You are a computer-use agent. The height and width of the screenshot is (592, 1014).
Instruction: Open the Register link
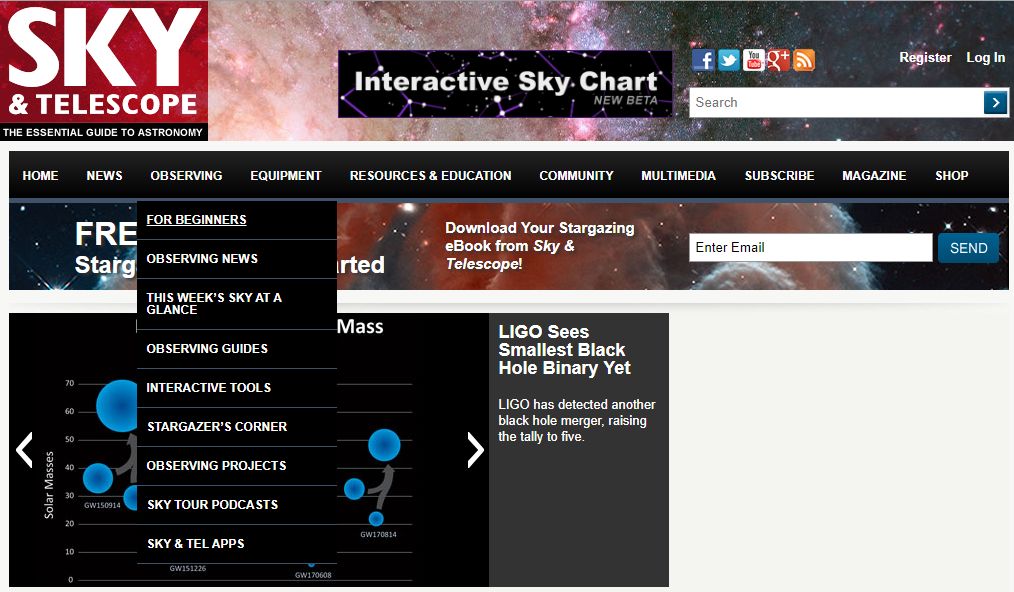(925, 58)
